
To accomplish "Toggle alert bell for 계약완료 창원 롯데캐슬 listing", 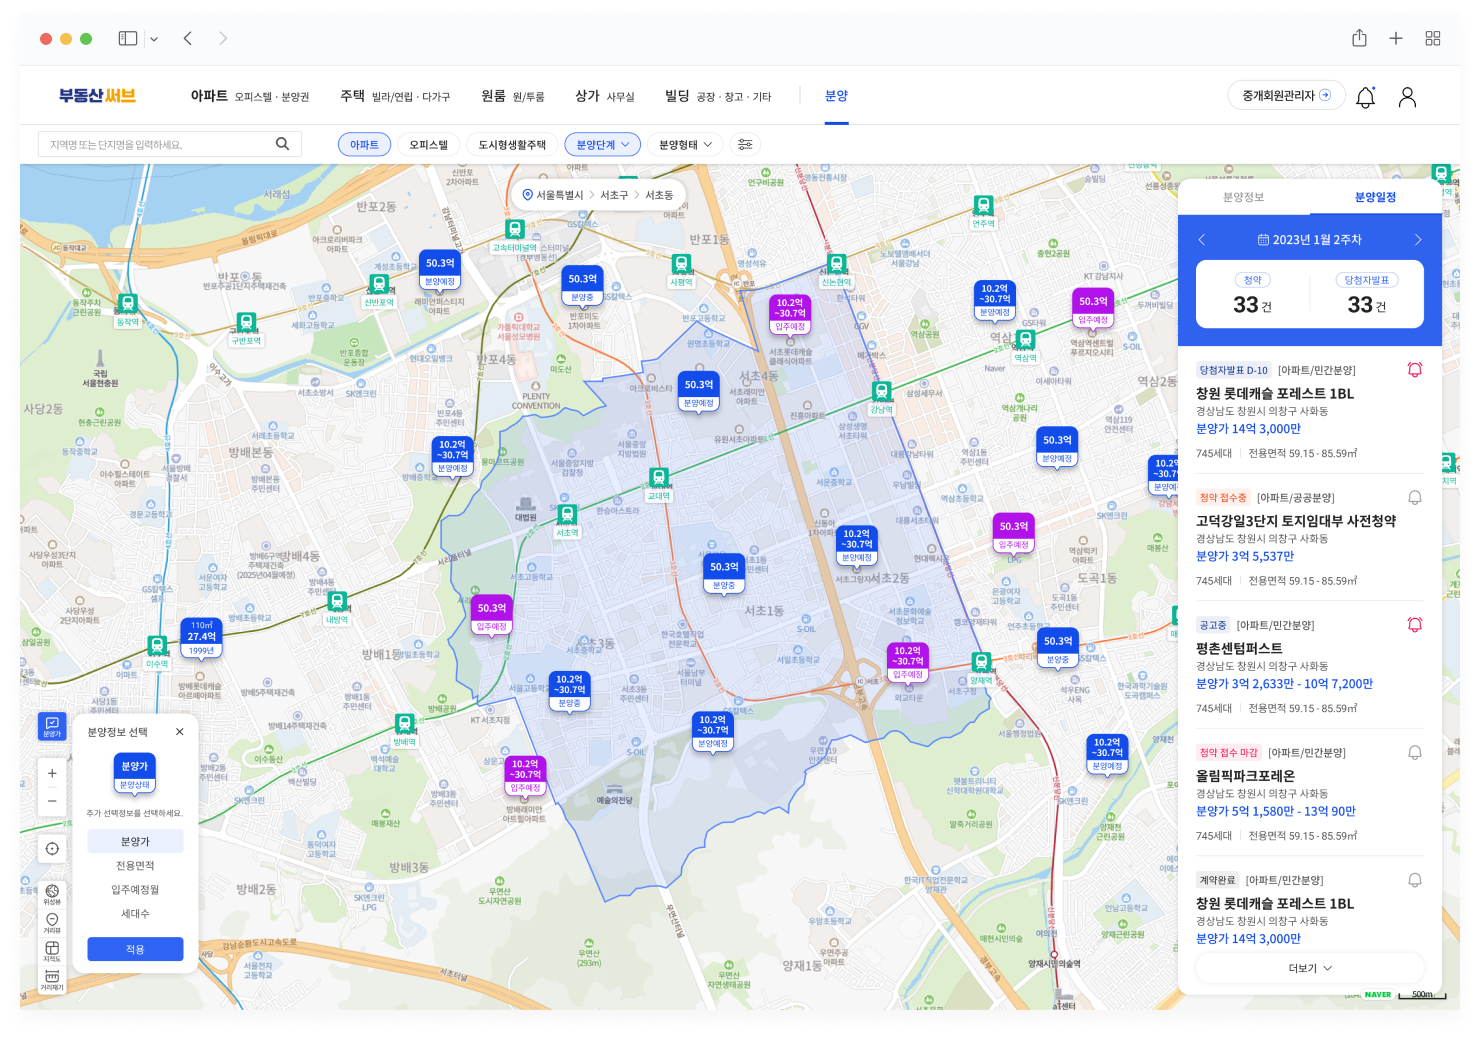I will tap(1415, 880).
